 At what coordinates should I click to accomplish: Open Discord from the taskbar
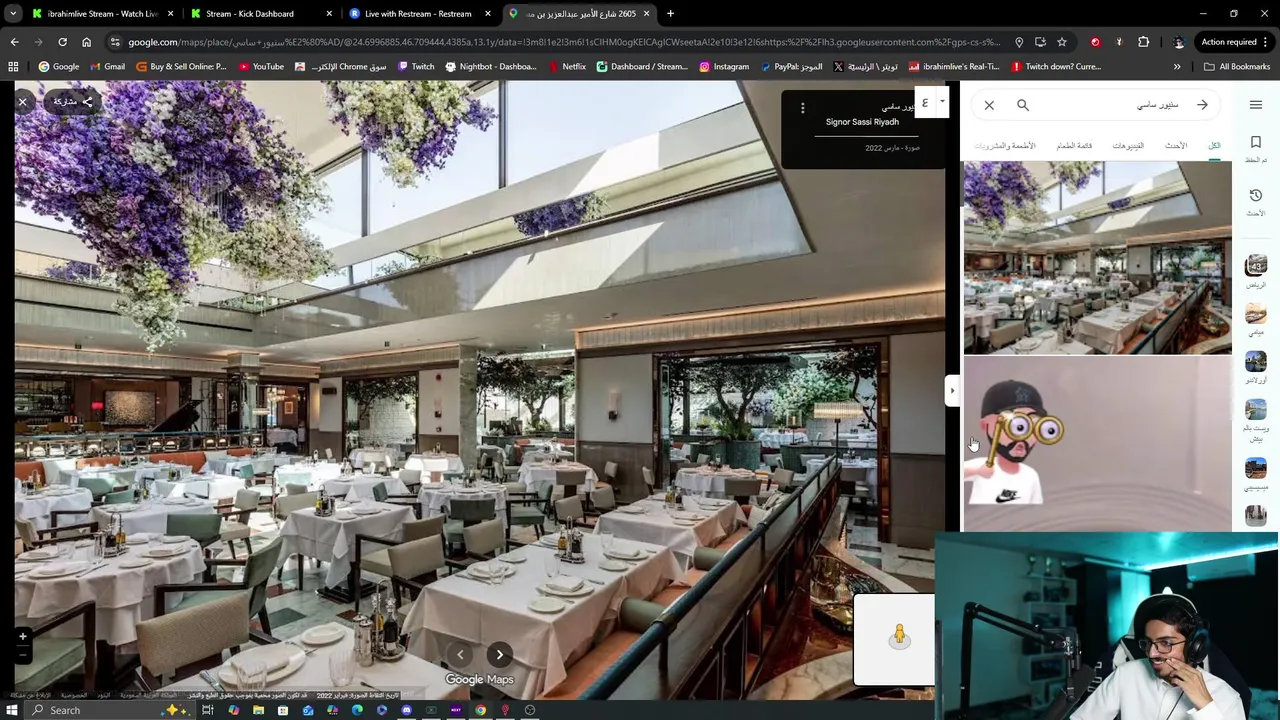coord(406,710)
